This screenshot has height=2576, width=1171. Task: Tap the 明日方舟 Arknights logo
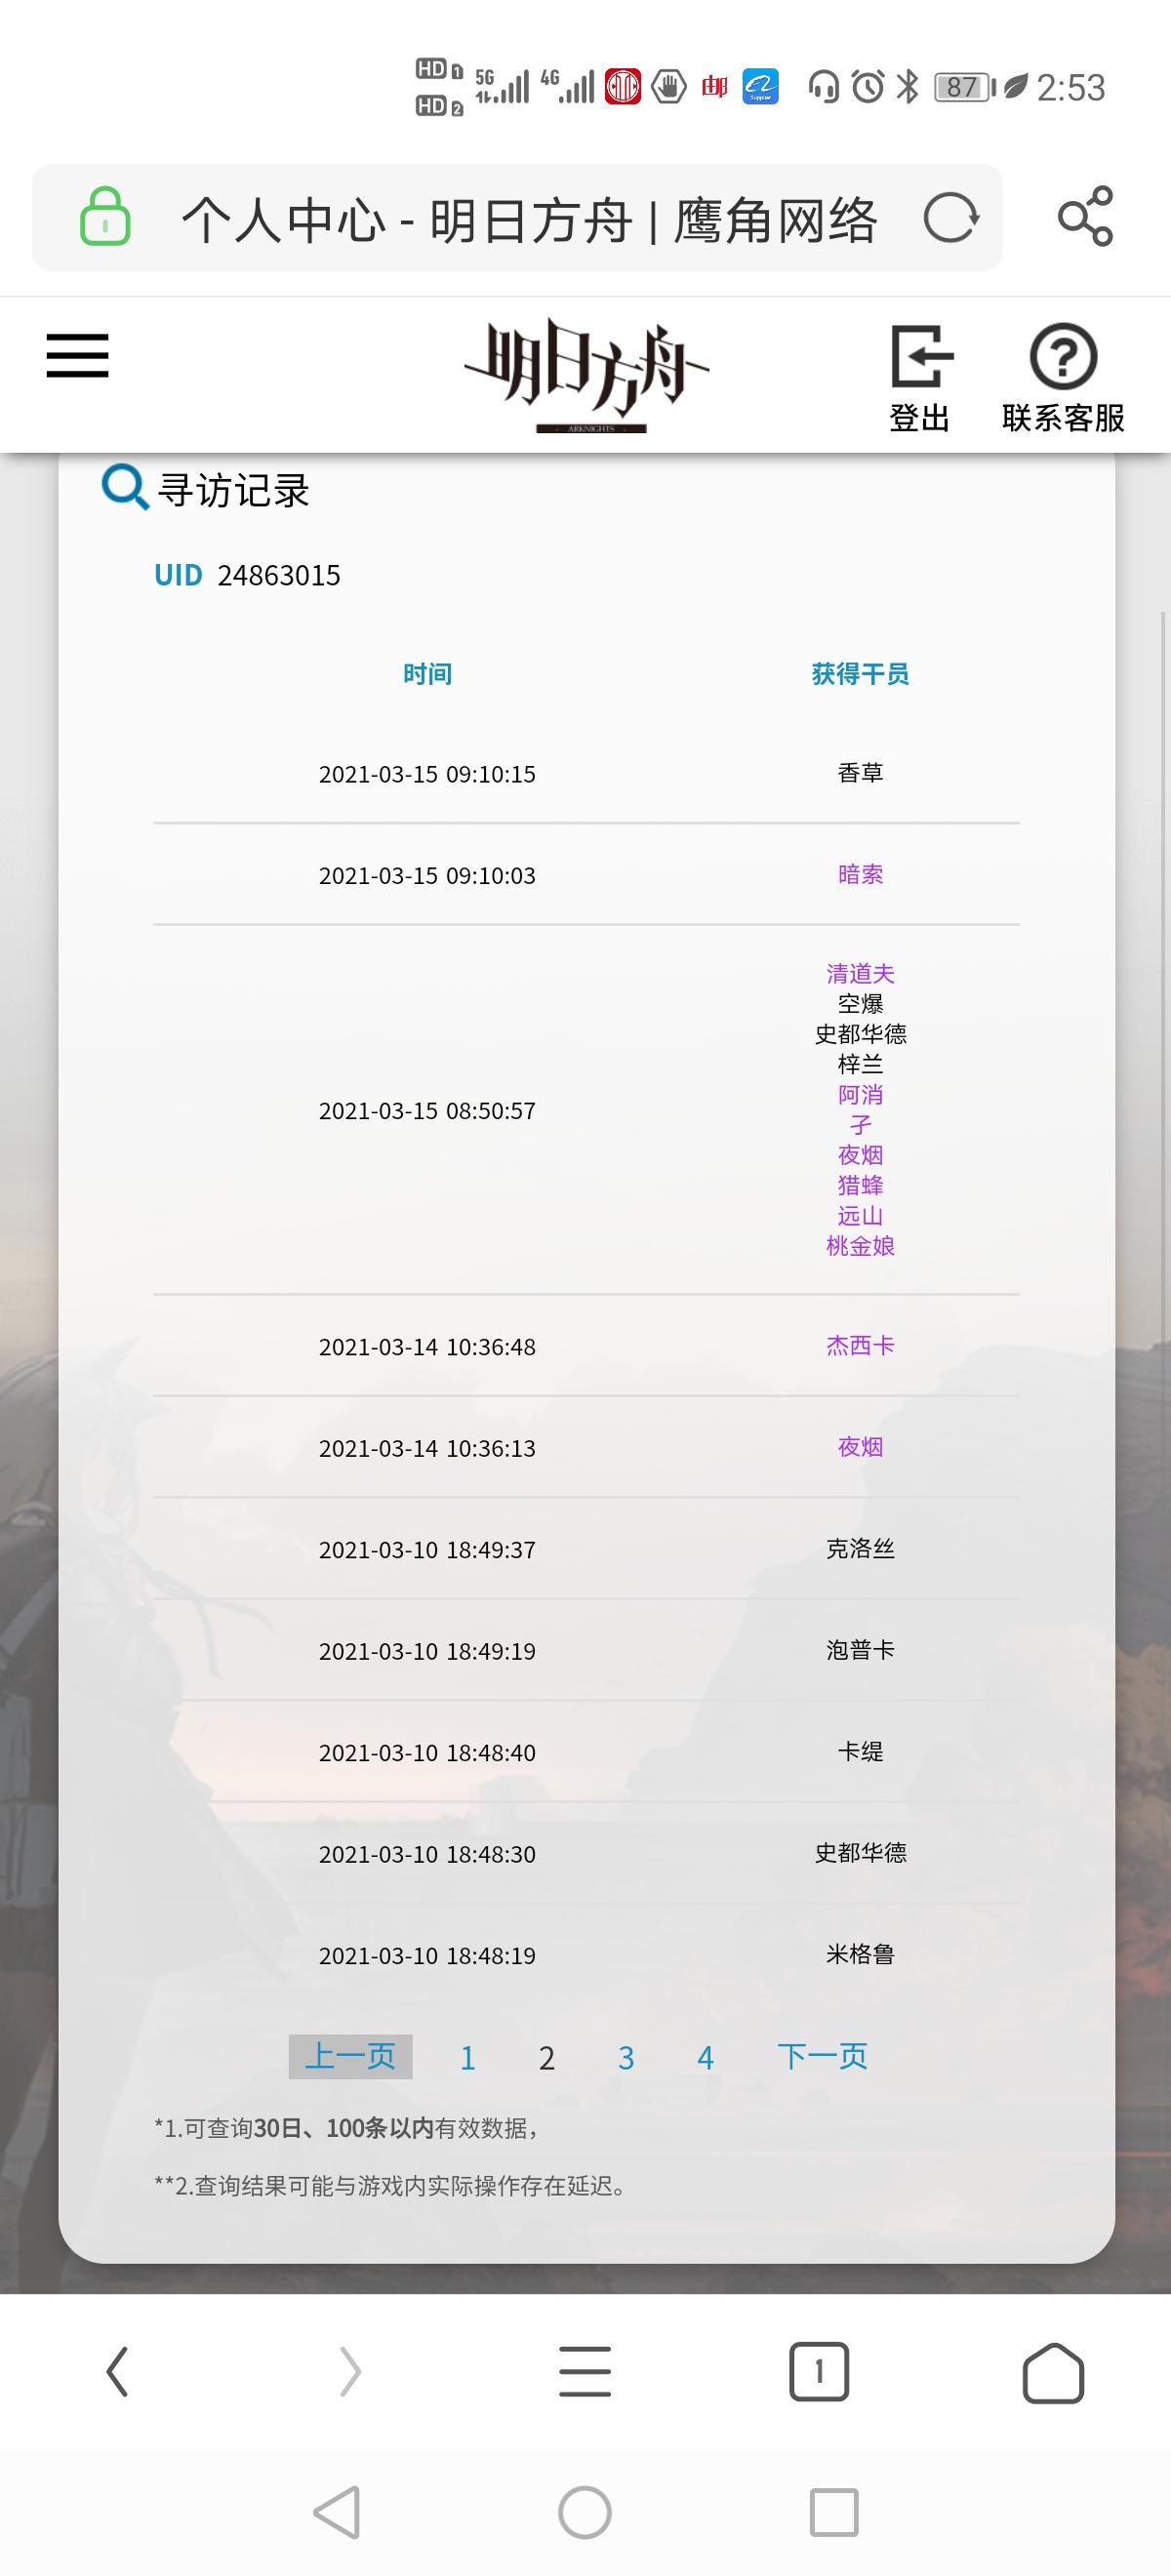[x=586, y=376]
